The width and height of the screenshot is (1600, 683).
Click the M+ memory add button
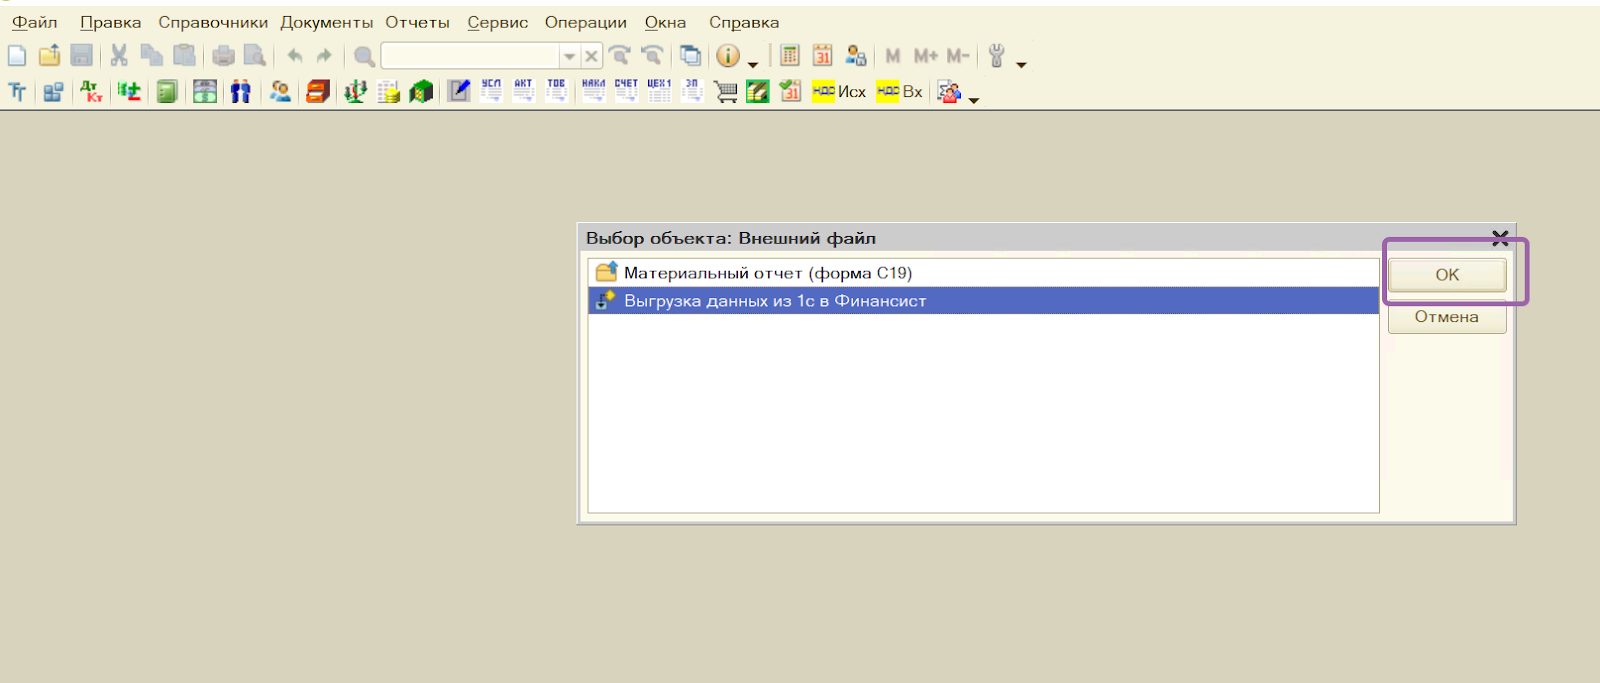tap(926, 56)
